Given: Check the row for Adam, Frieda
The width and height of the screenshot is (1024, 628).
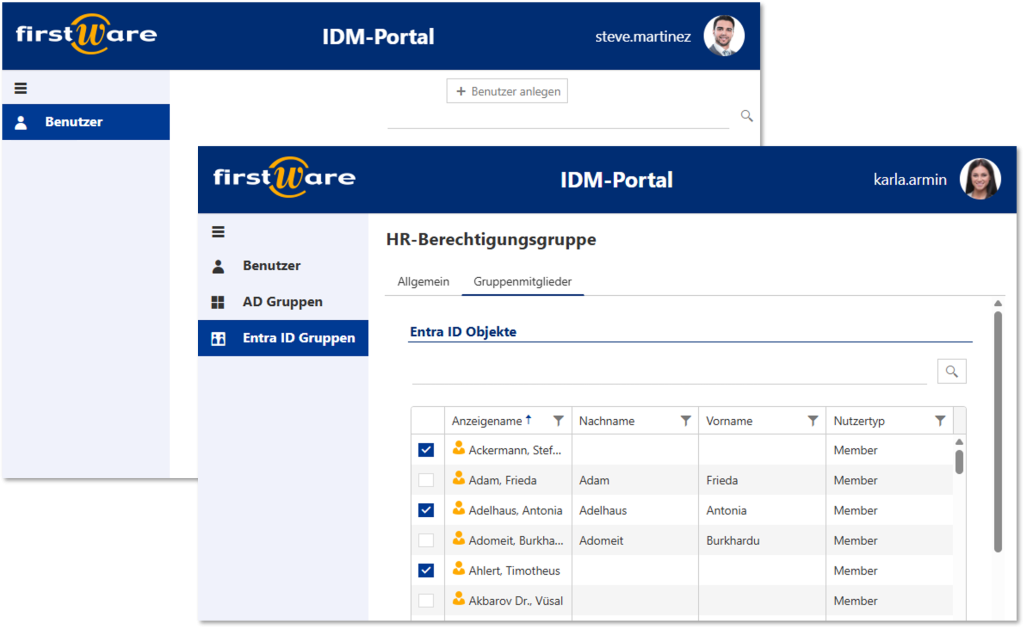Looking at the screenshot, I should (426, 480).
